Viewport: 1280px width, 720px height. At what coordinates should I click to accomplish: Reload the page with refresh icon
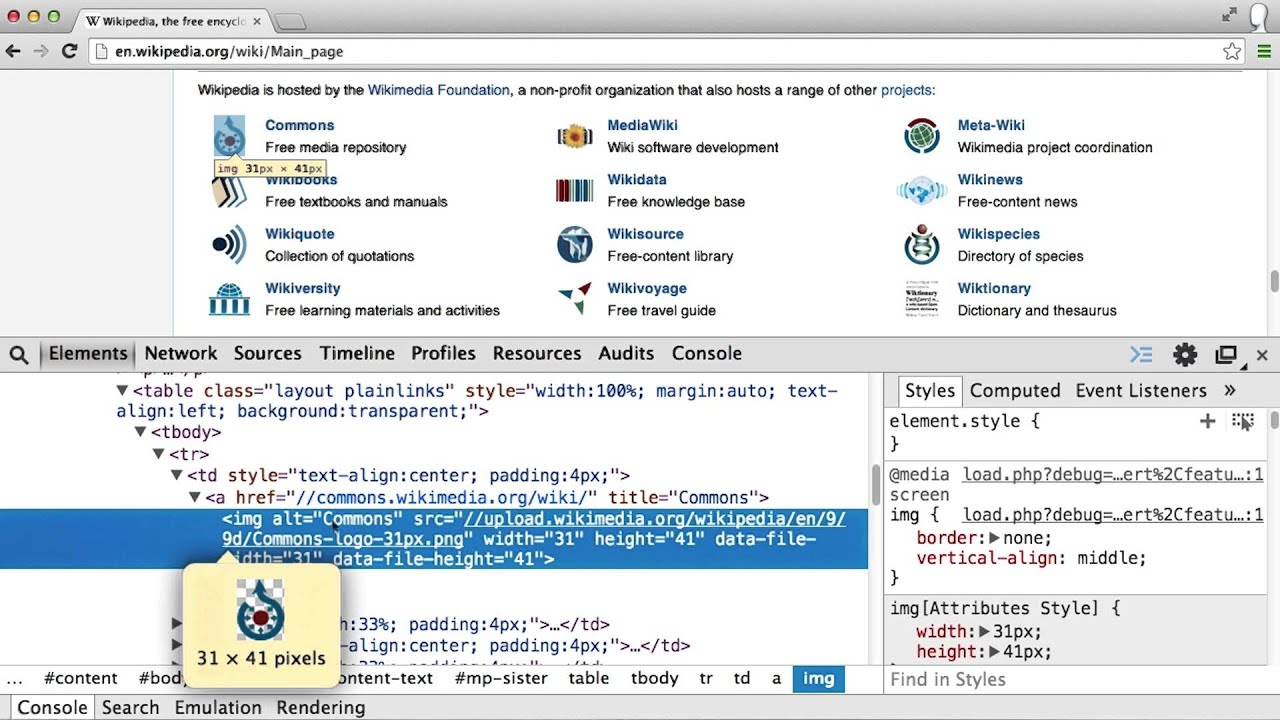[69, 51]
